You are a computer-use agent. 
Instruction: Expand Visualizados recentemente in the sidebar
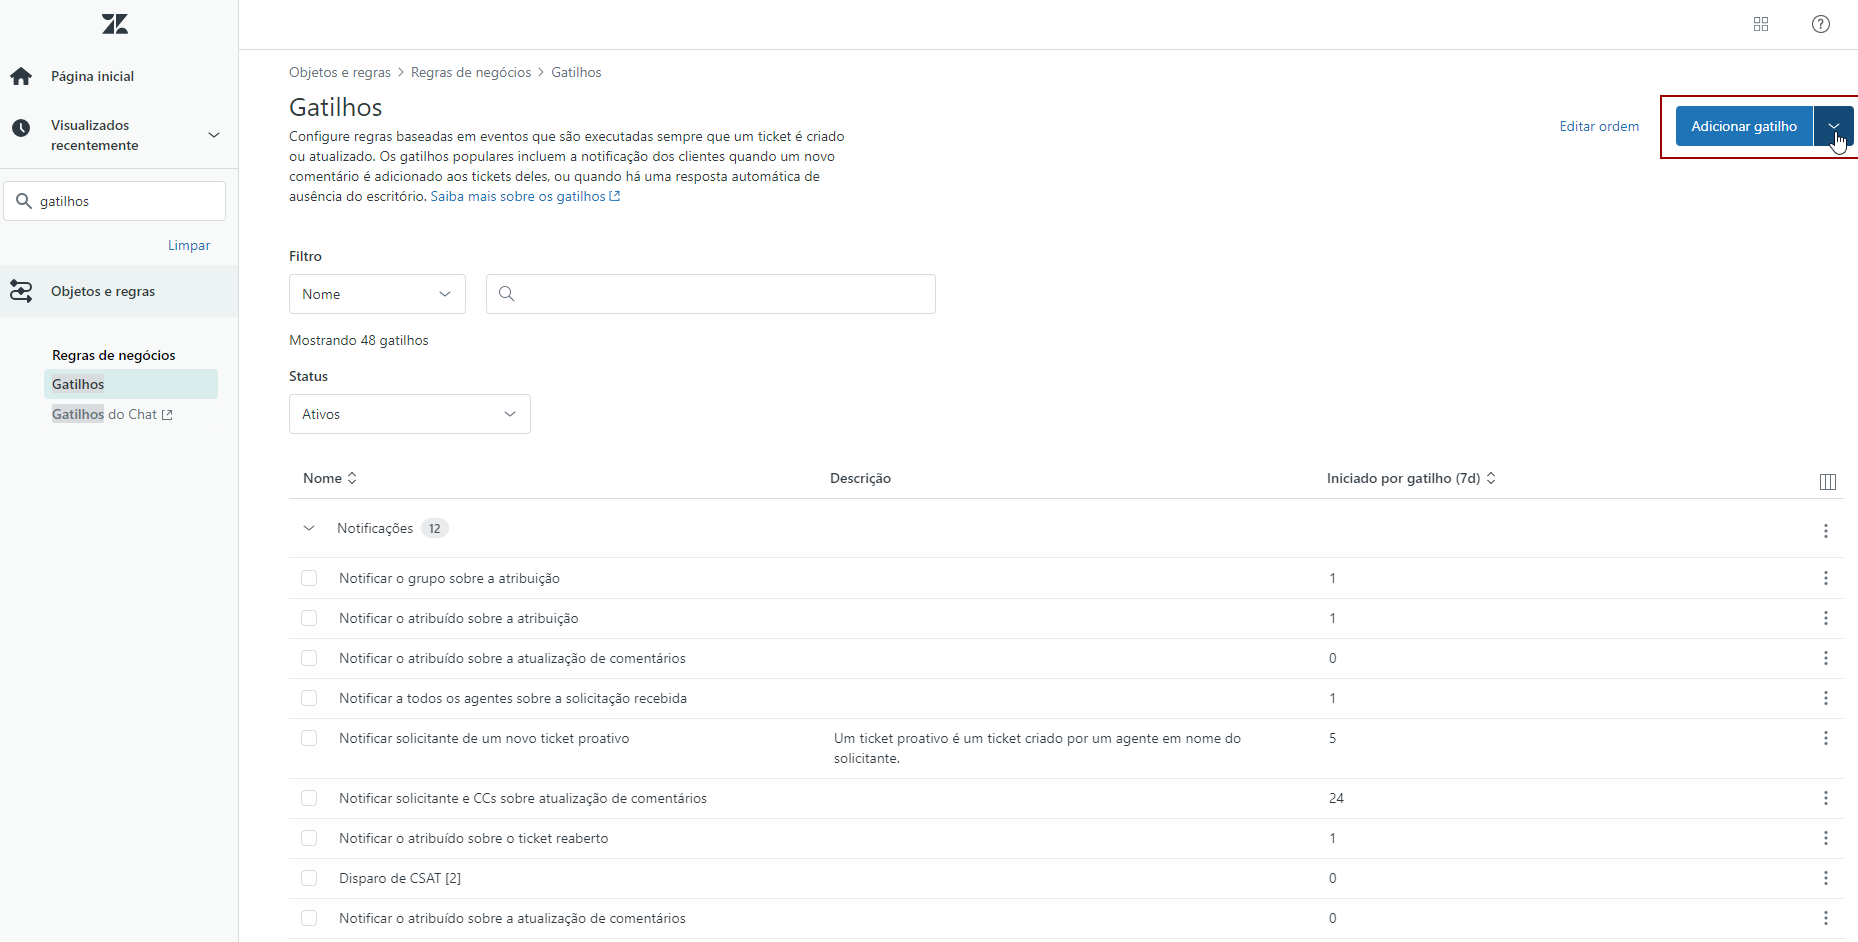[x=213, y=135]
